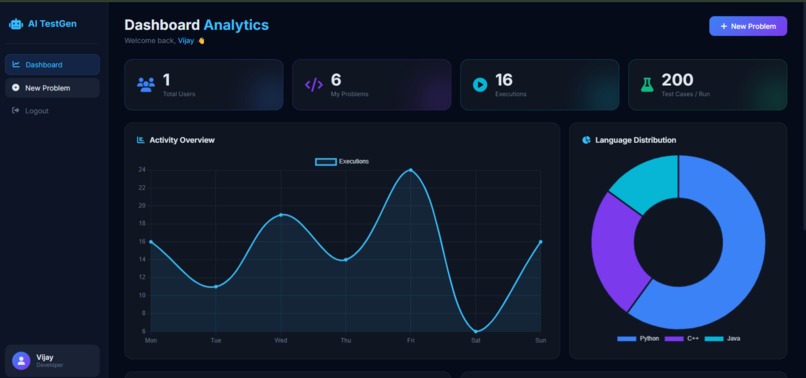This screenshot has height=378, width=806.
Task: Click the purple New Problem button
Action: (748, 26)
